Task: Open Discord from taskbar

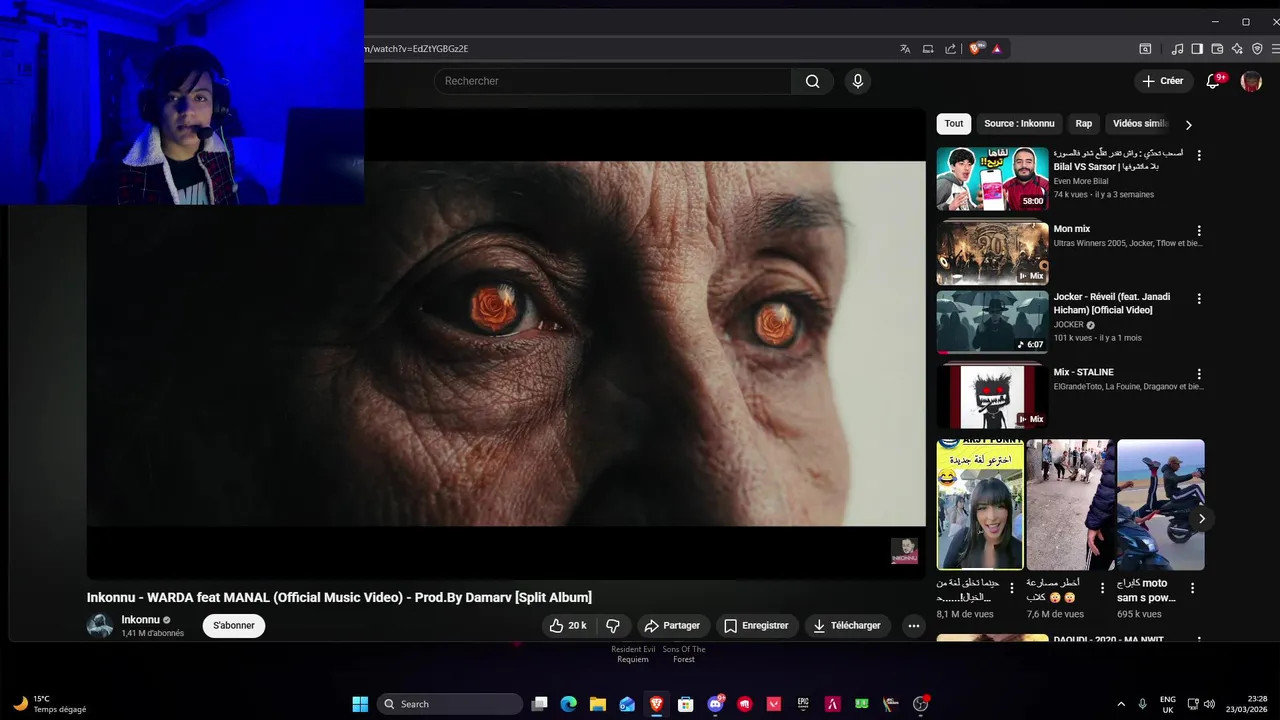Action: tap(715, 704)
